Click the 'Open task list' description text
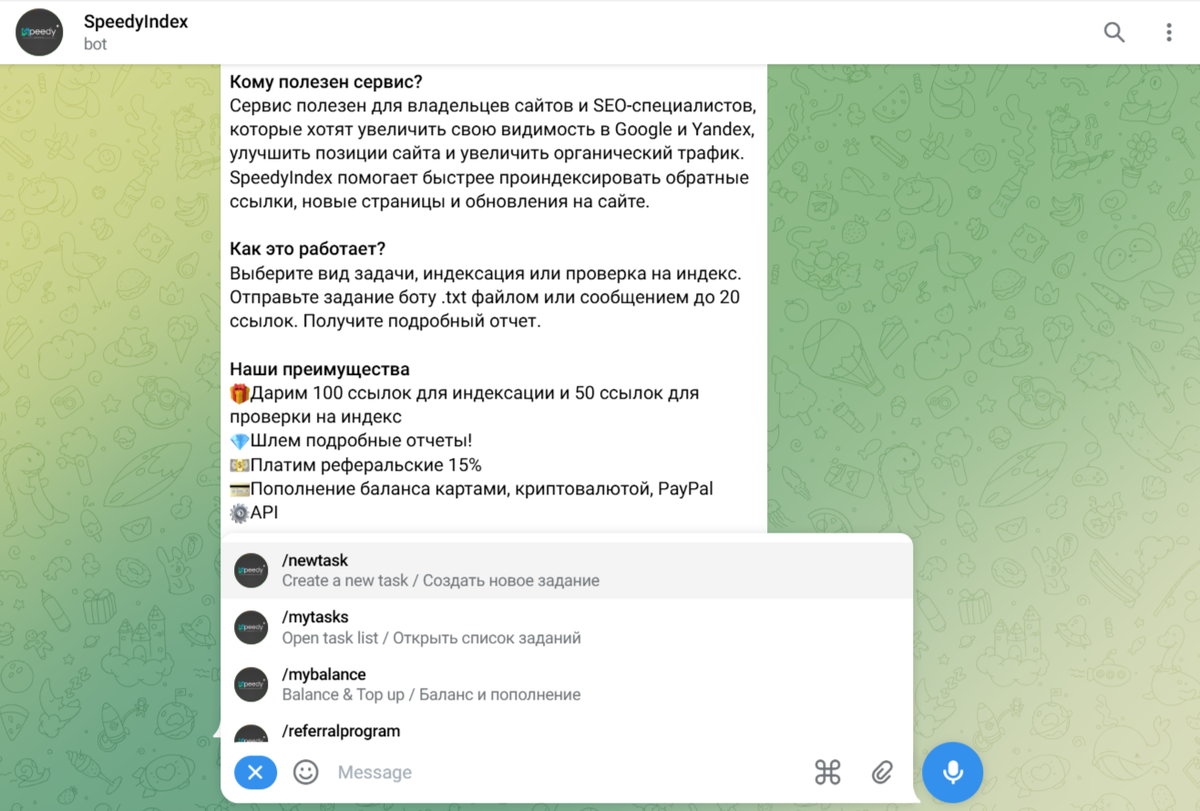Image resolution: width=1200 pixels, height=811 pixels. click(x=331, y=638)
